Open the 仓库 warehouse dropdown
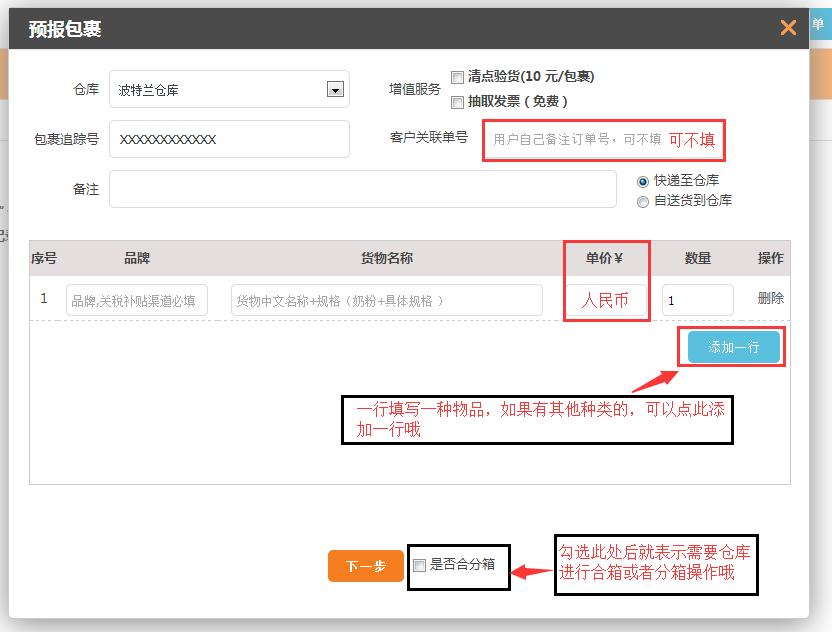Viewport: 832px width, 632px height. (230, 89)
